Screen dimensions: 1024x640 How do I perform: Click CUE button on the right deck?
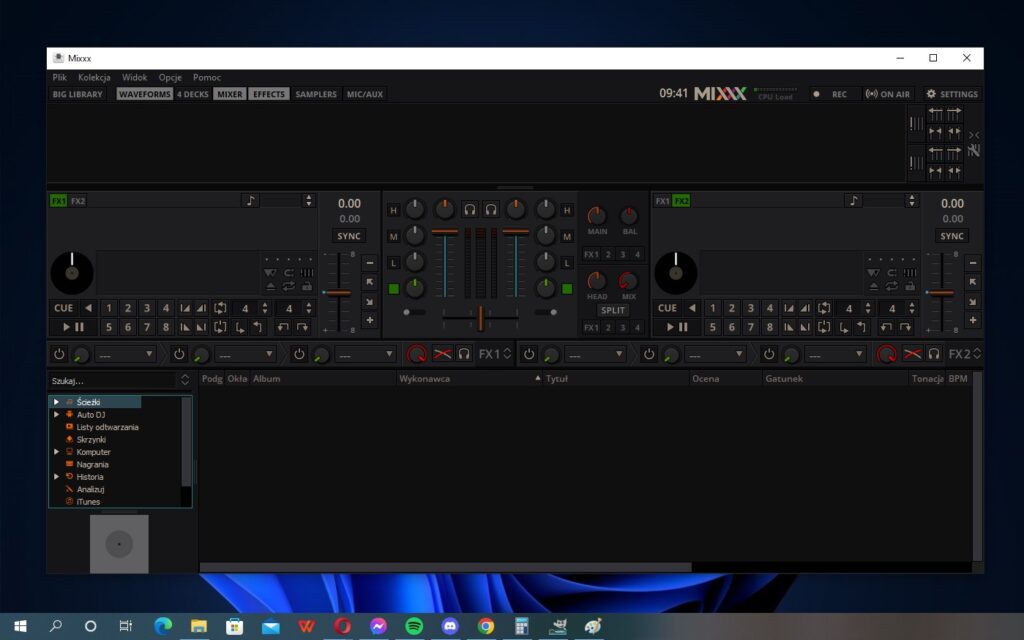(667, 308)
